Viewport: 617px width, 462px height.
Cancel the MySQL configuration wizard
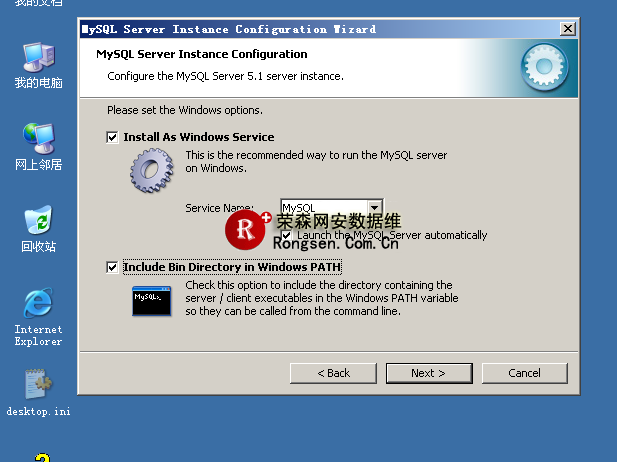pos(524,373)
